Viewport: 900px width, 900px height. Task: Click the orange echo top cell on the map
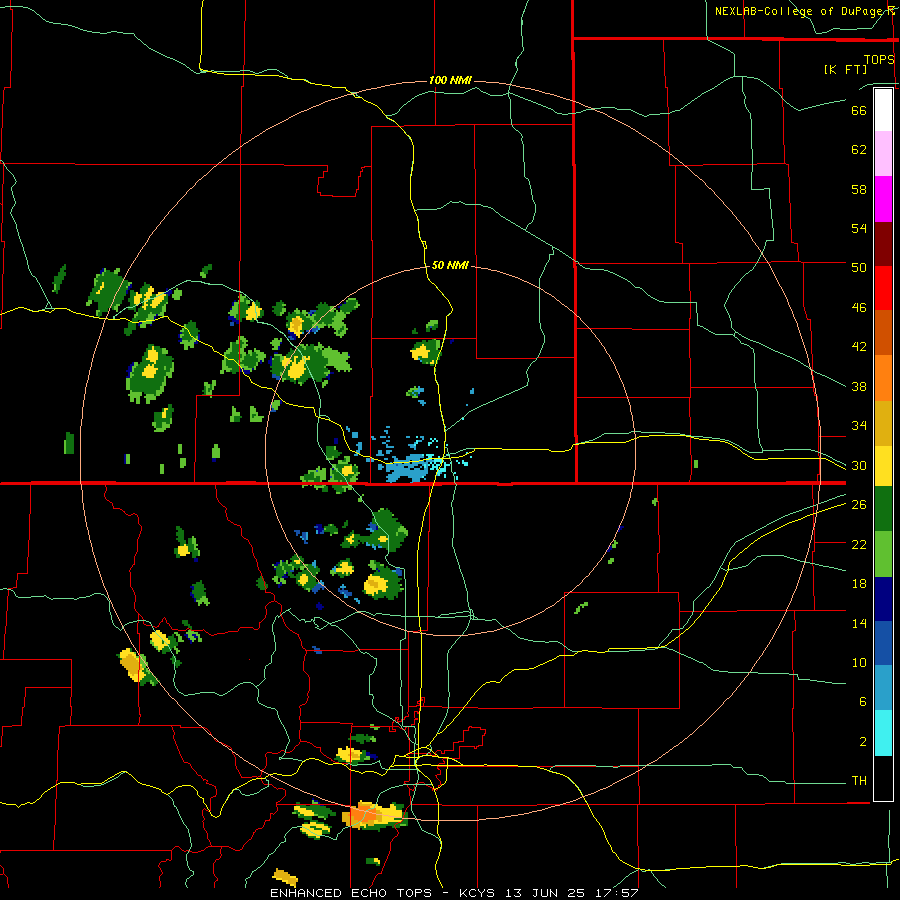363,814
